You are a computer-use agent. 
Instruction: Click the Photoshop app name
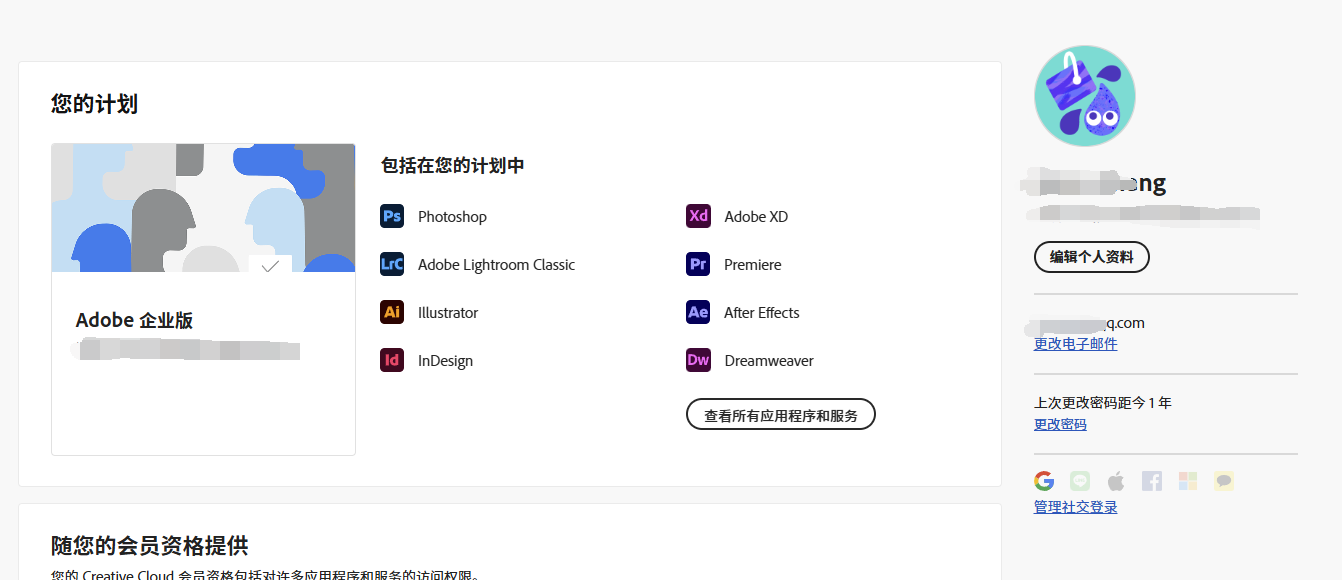click(452, 217)
